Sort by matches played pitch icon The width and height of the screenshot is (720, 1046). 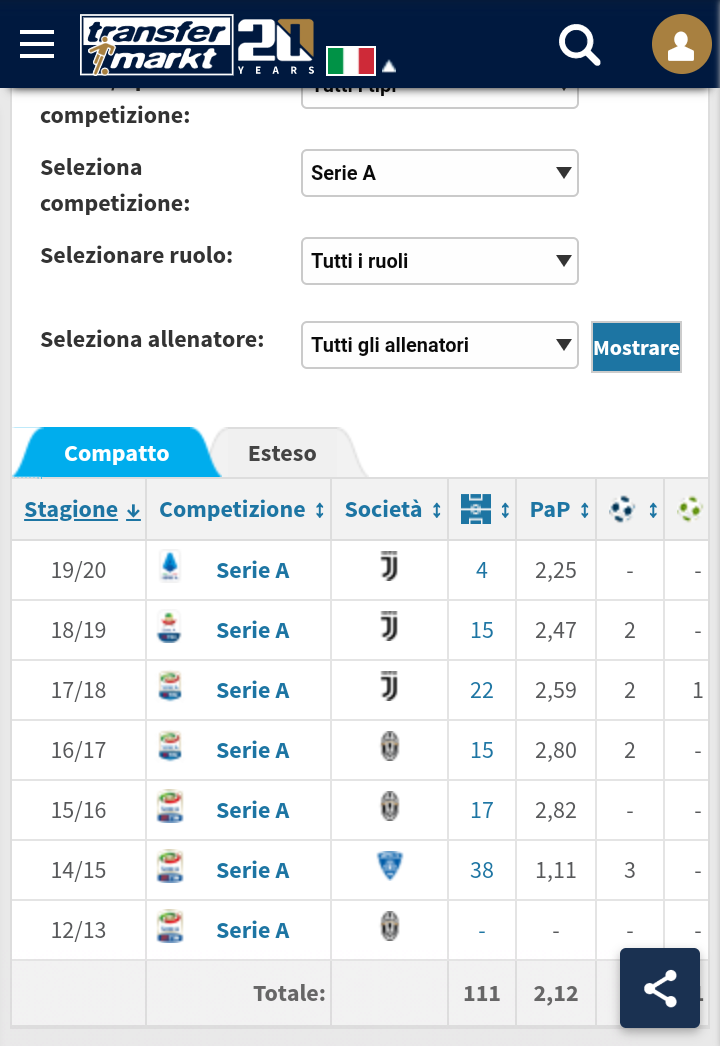pos(476,510)
